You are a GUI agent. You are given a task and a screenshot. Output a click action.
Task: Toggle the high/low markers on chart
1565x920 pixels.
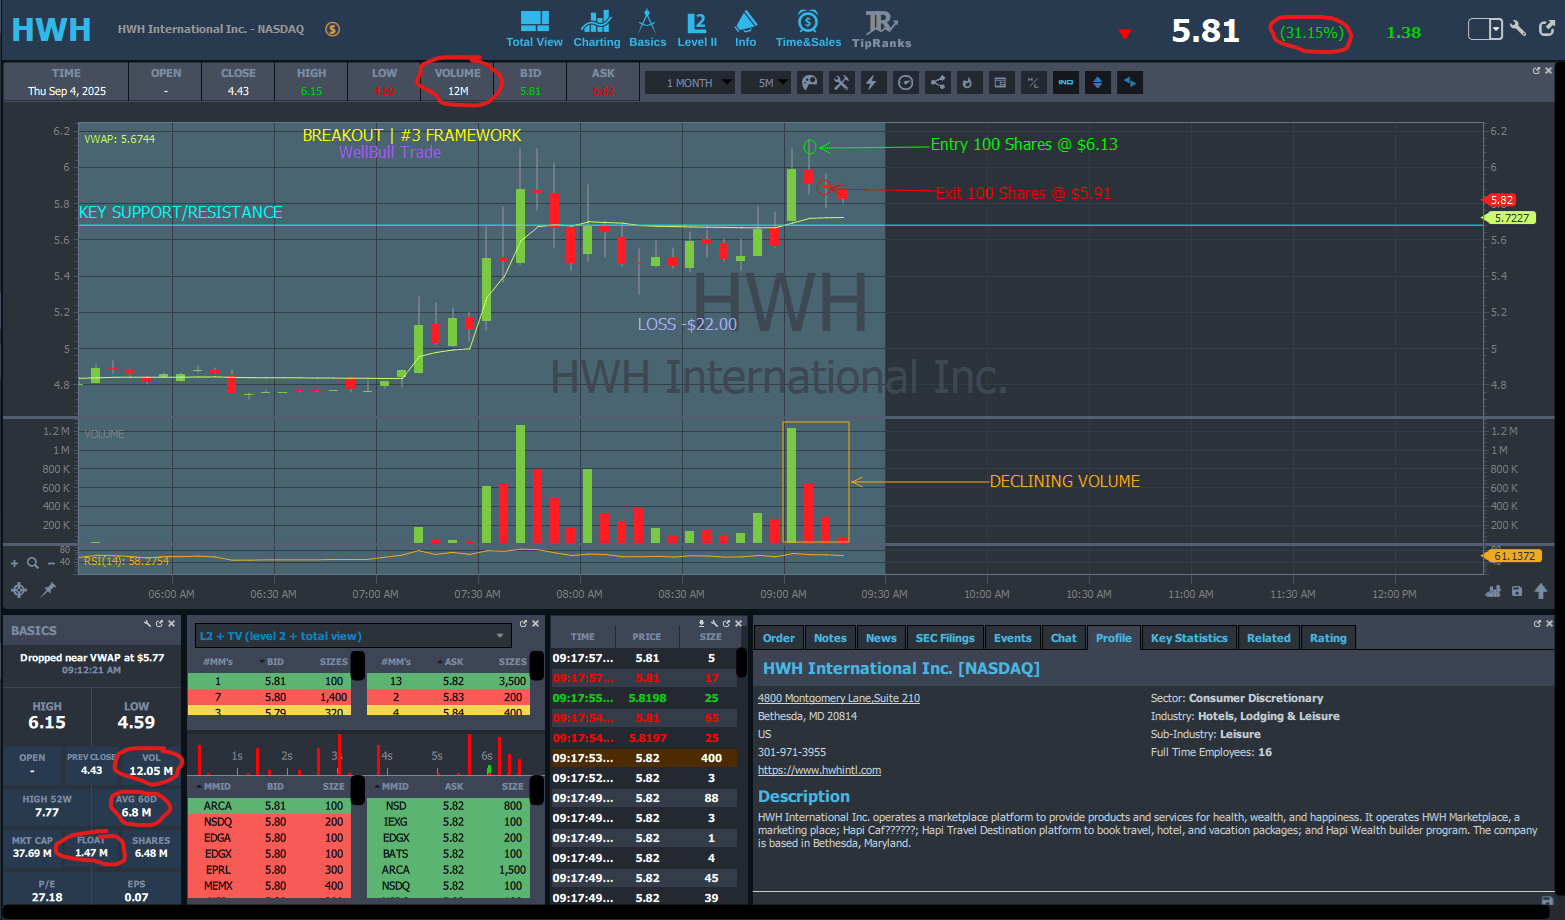1033,83
